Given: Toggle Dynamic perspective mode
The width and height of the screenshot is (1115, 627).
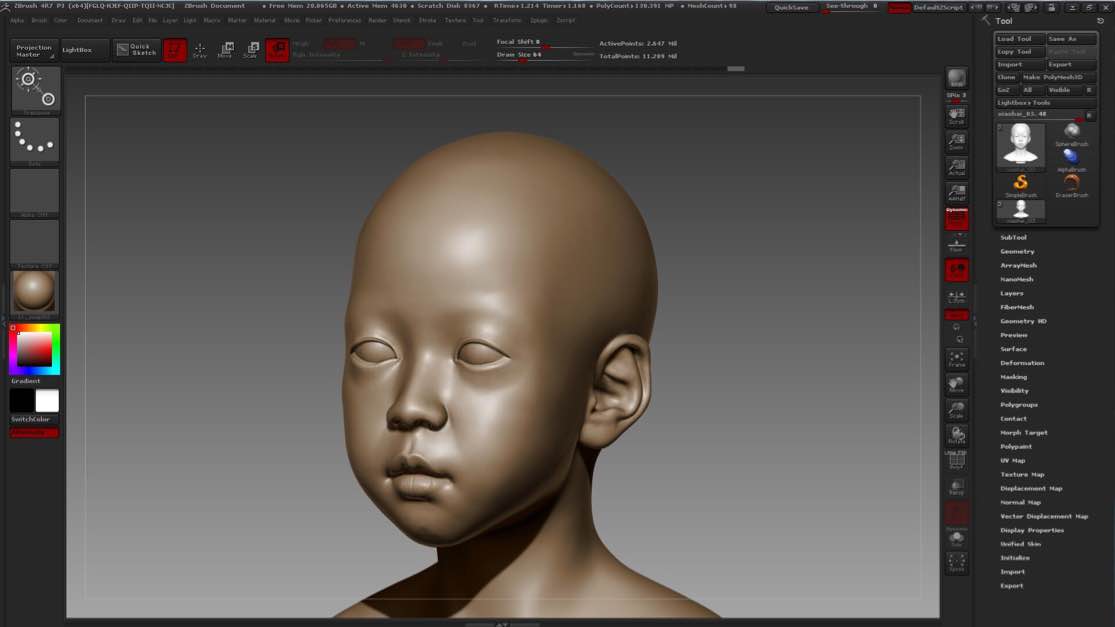Looking at the screenshot, I should 957,217.
